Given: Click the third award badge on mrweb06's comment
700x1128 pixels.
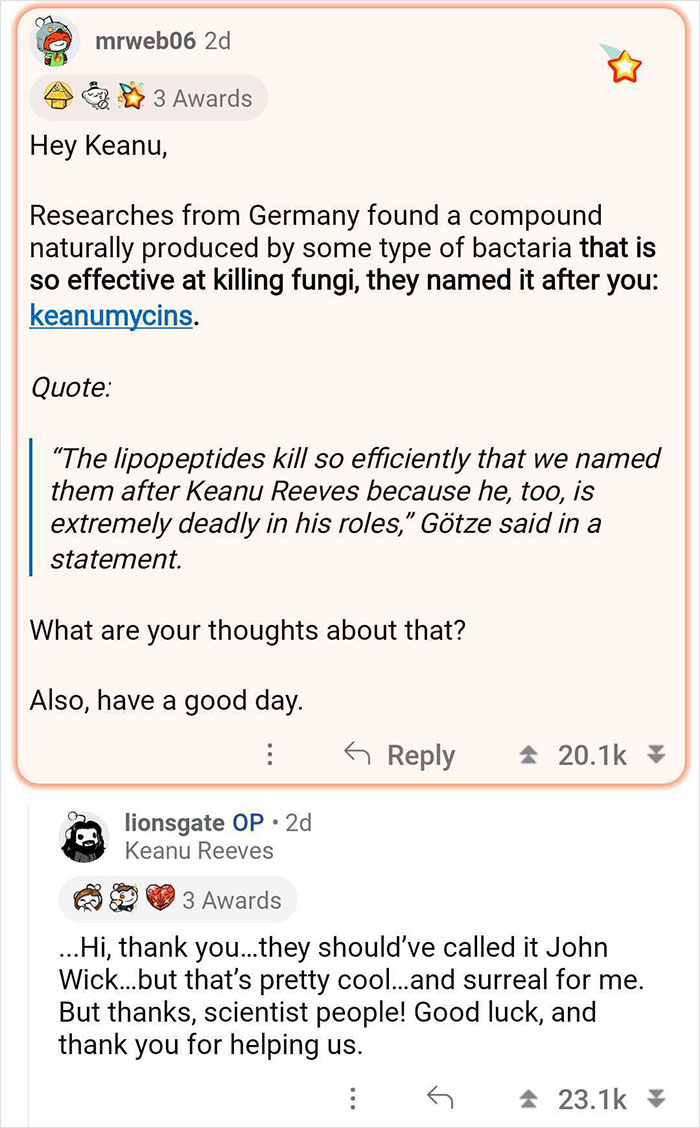Looking at the screenshot, I should [x=131, y=98].
